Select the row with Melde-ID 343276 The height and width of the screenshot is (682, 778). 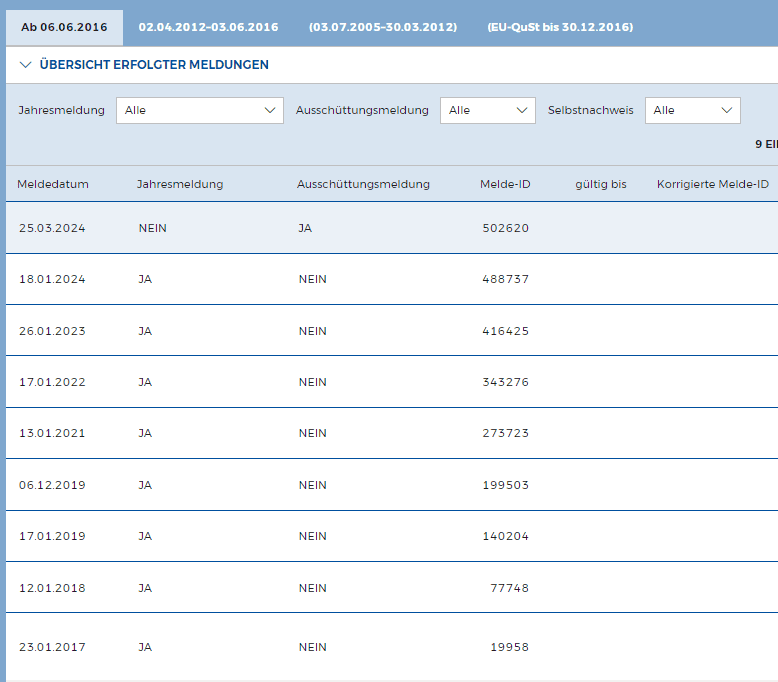(505, 382)
